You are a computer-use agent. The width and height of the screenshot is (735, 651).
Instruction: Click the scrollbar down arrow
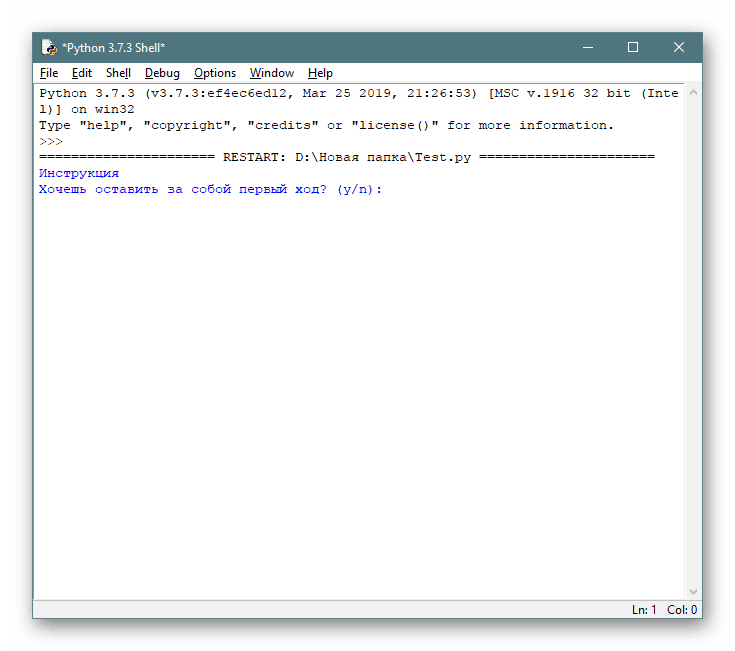click(693, 592)
